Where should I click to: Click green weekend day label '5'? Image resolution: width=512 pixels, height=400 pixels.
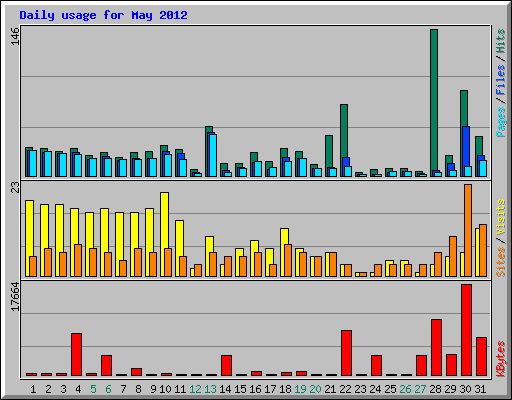point(93,389)
